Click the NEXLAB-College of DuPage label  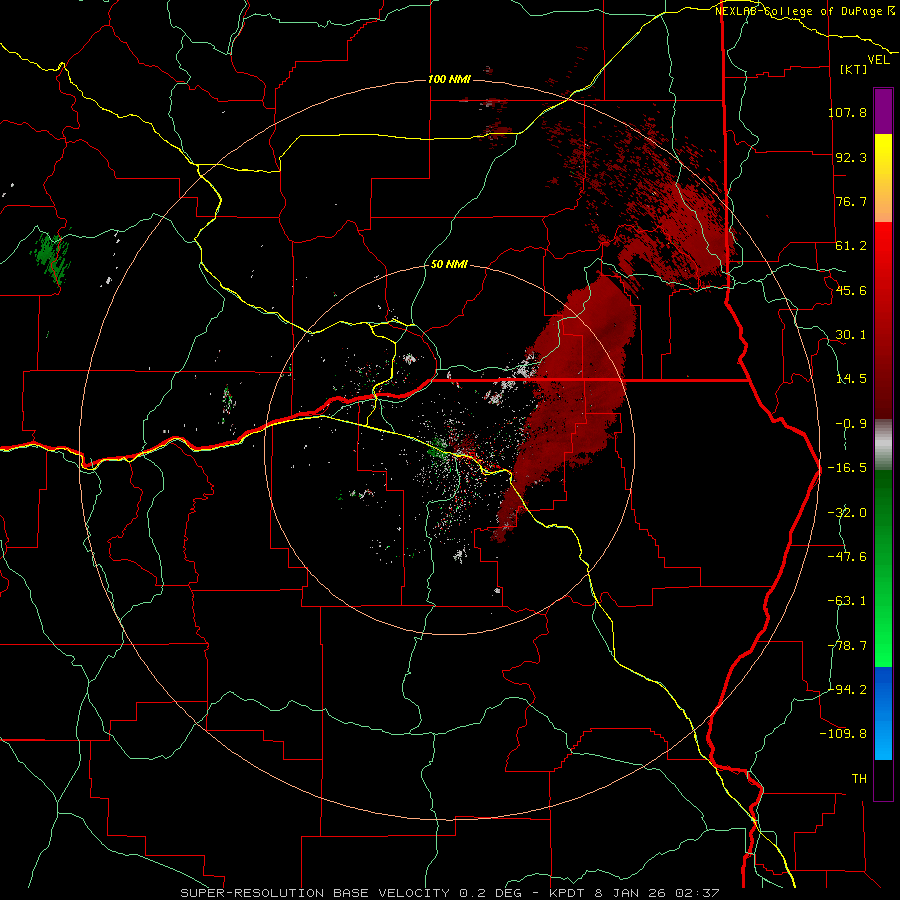(804, 11)
